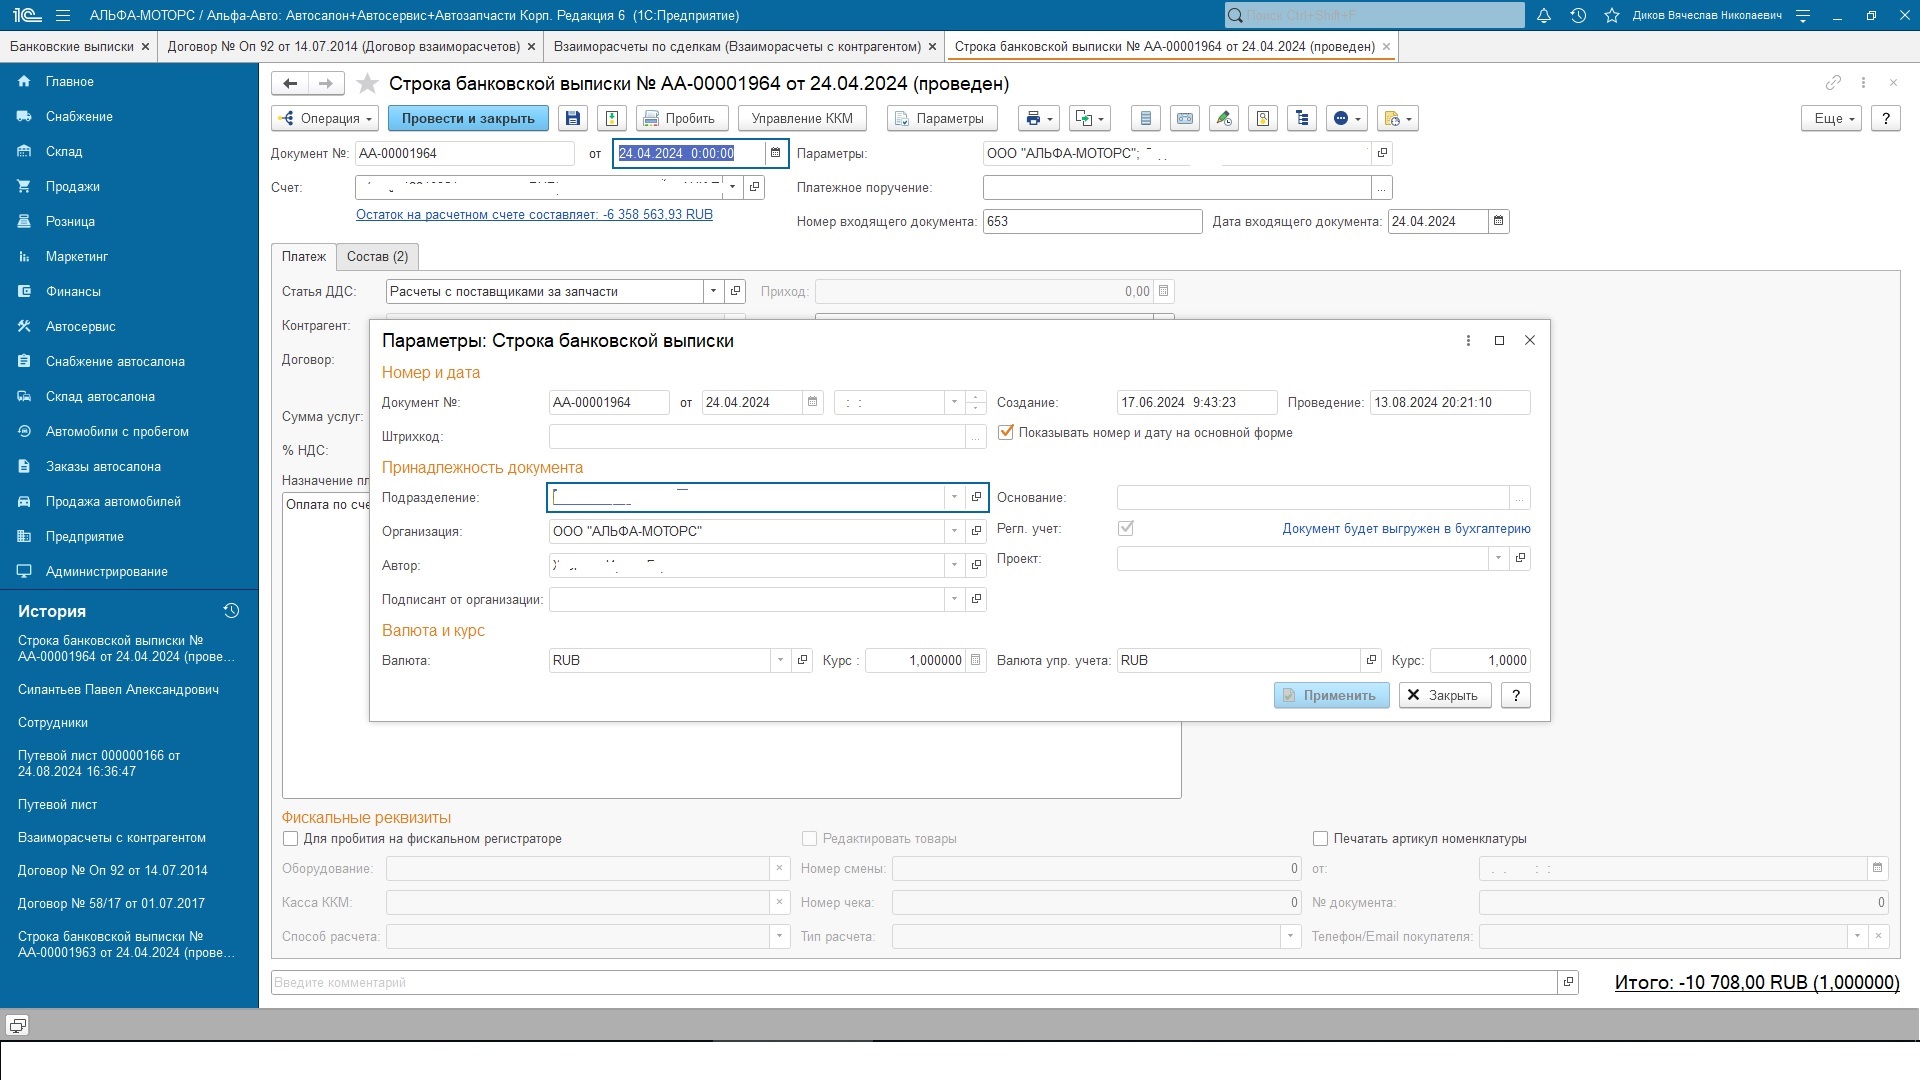The image size is (1920, 1080).
Task: Toggle Показывать номер и дату на основной форме
Action: (x=1006, y=433)
